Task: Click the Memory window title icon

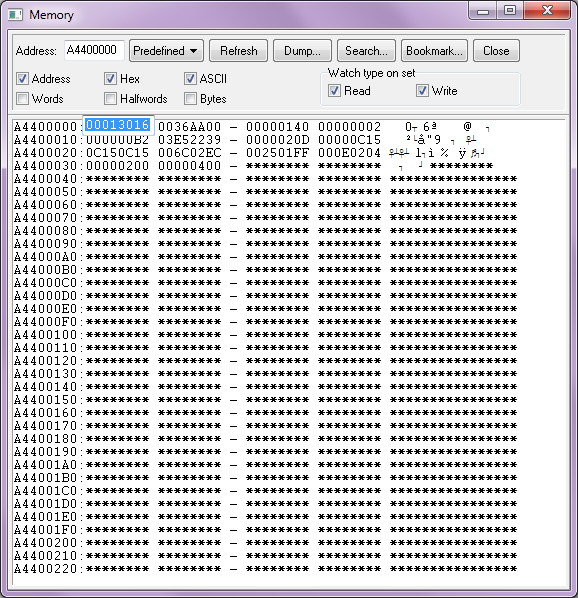Action: (x=16, y=15)
